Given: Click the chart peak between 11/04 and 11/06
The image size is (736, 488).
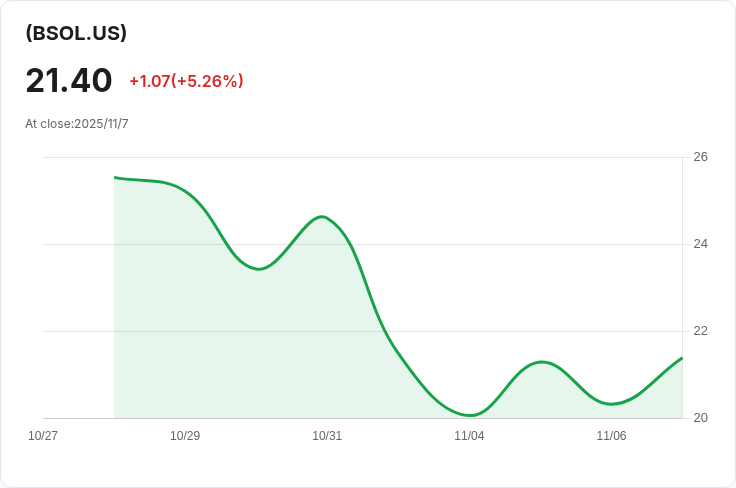Looking at the screenshot, I should click(542, 362).
